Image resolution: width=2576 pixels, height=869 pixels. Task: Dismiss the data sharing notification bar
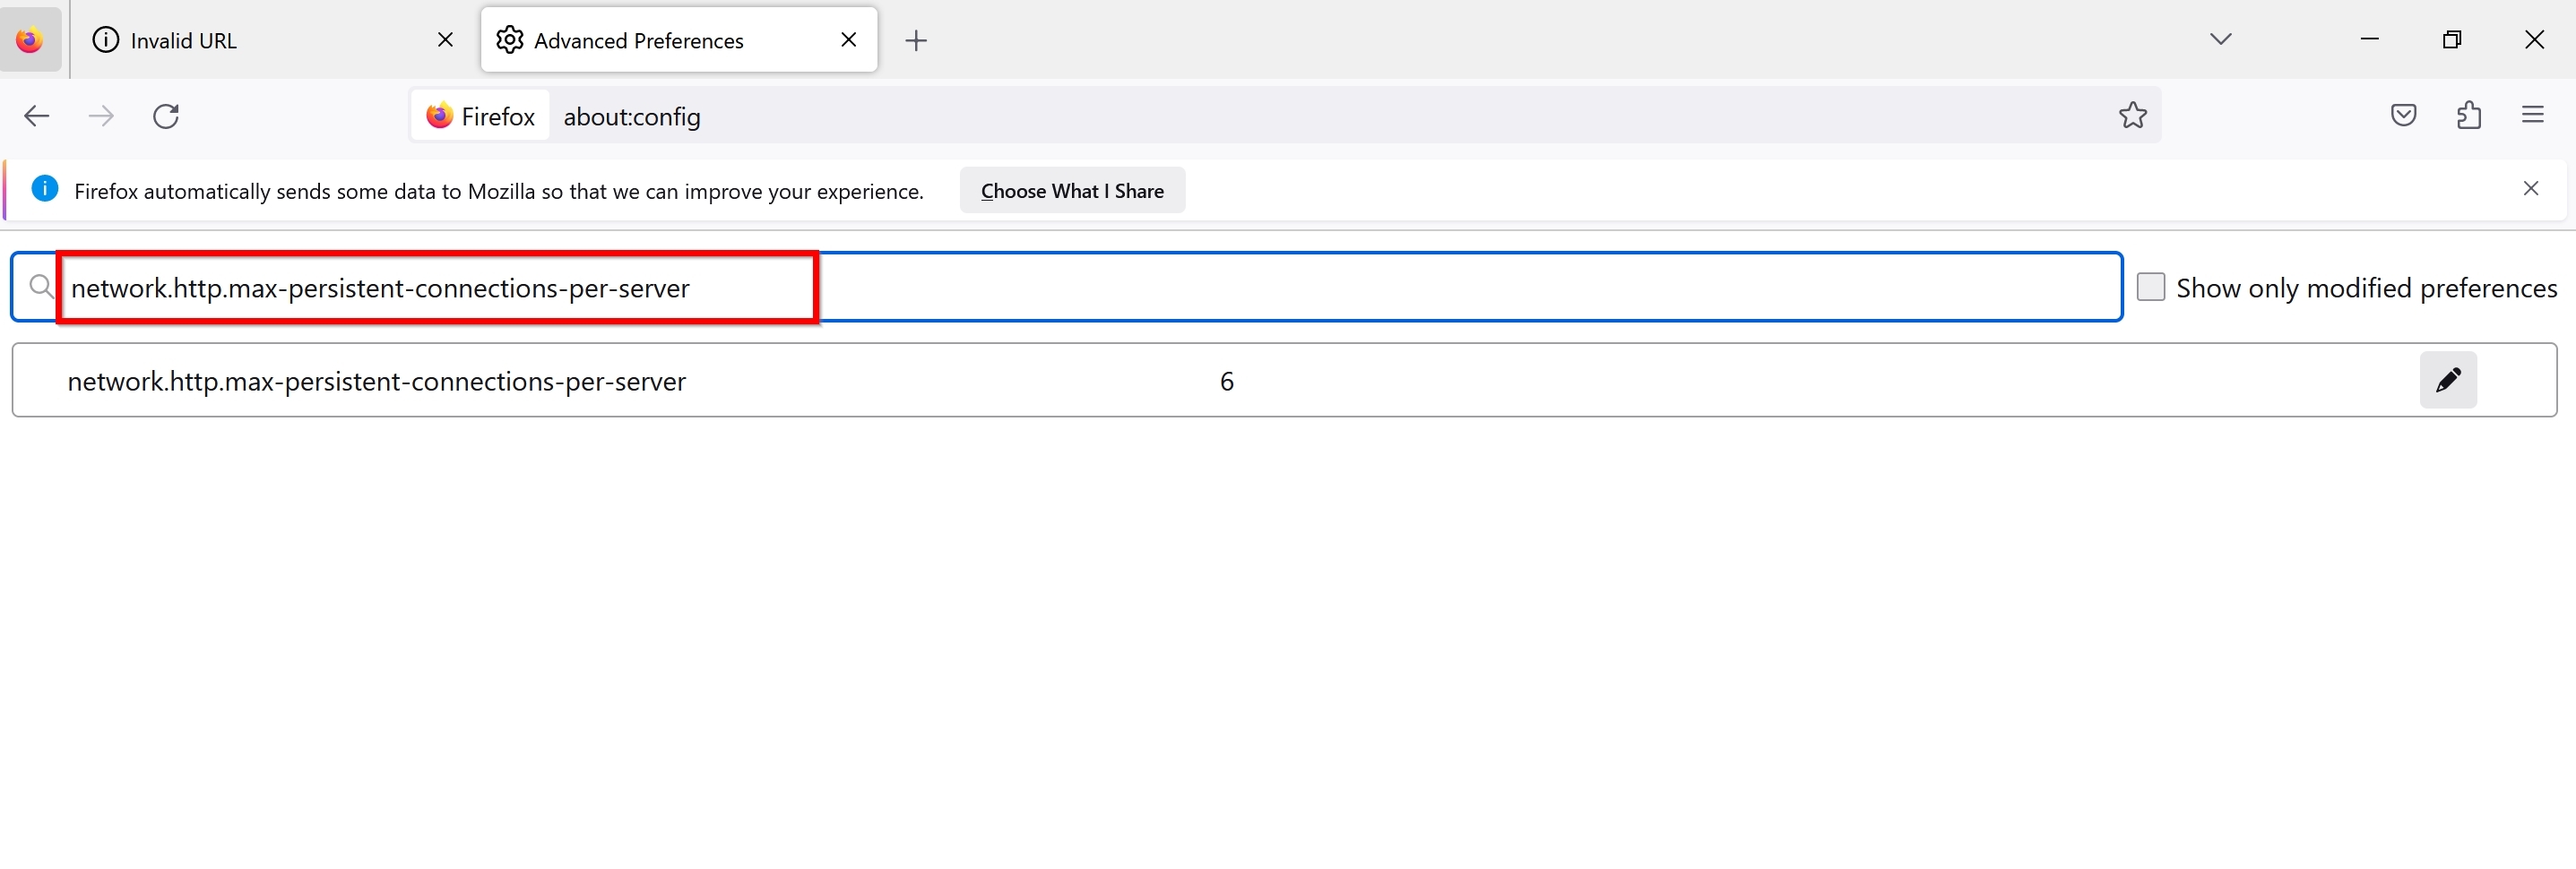(2530, 188)
